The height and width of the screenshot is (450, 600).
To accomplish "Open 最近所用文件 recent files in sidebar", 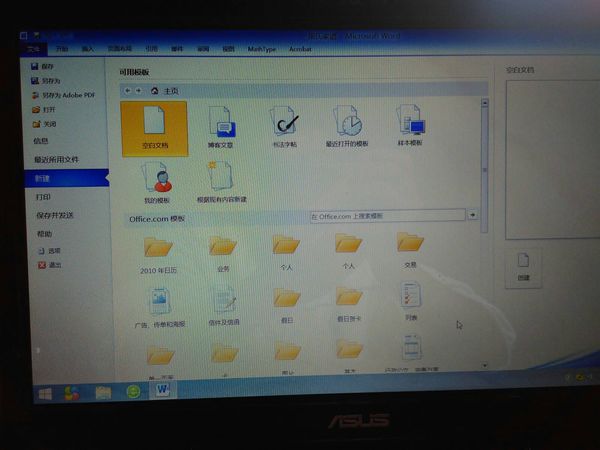I will (x=56, y=159).
